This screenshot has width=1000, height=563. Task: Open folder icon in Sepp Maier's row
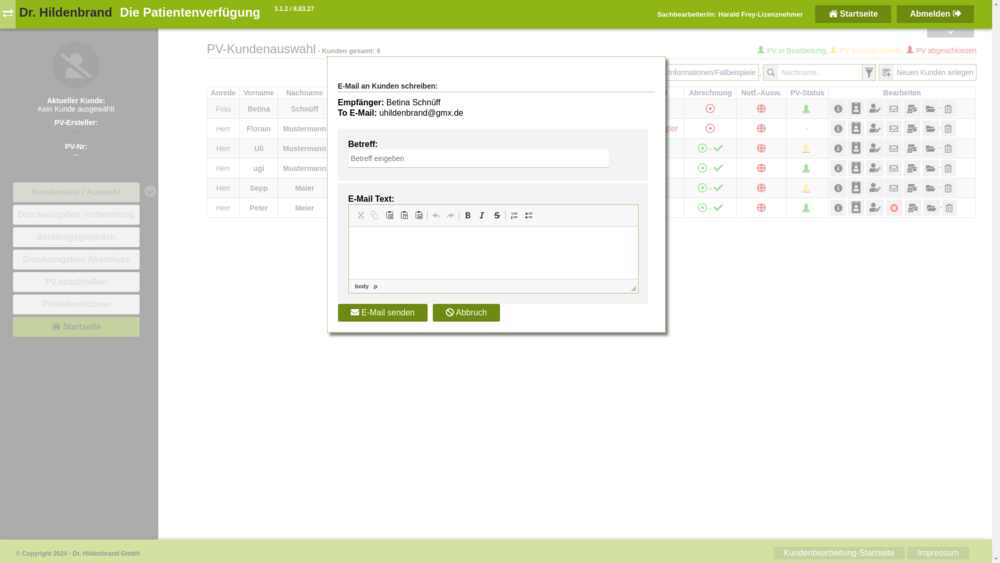click(x=930, y=188)
